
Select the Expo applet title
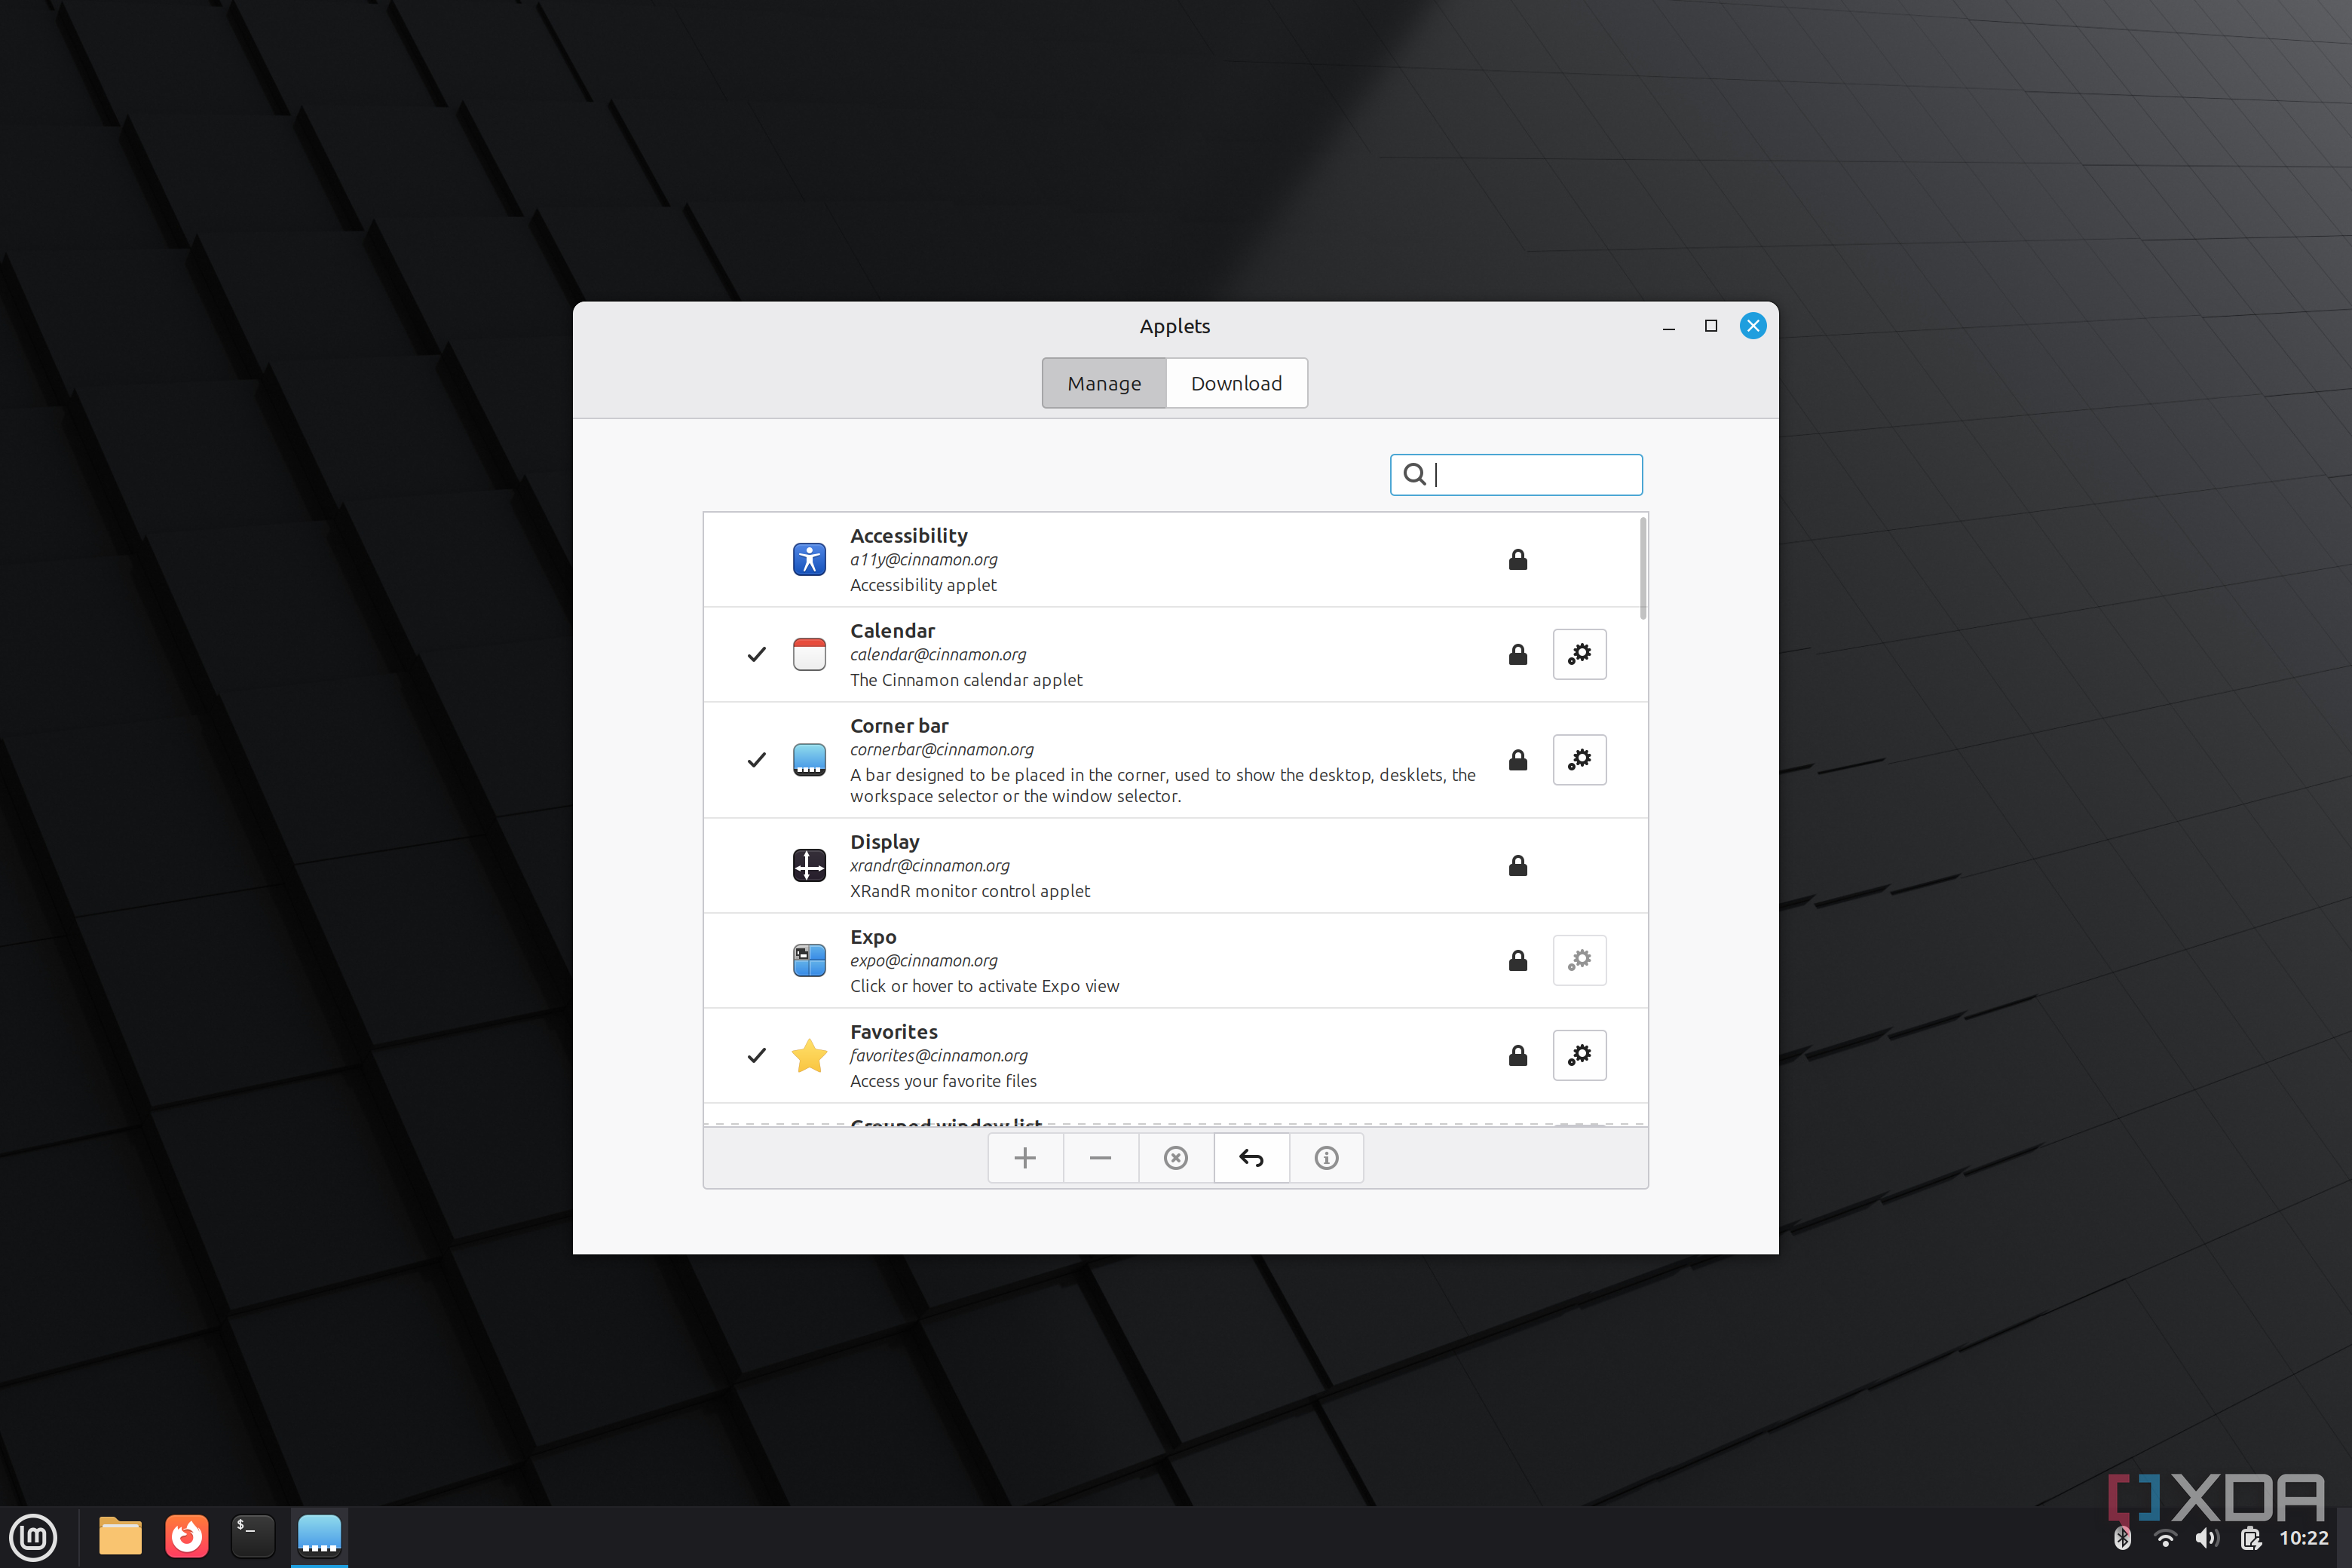(x=873, y=937)
